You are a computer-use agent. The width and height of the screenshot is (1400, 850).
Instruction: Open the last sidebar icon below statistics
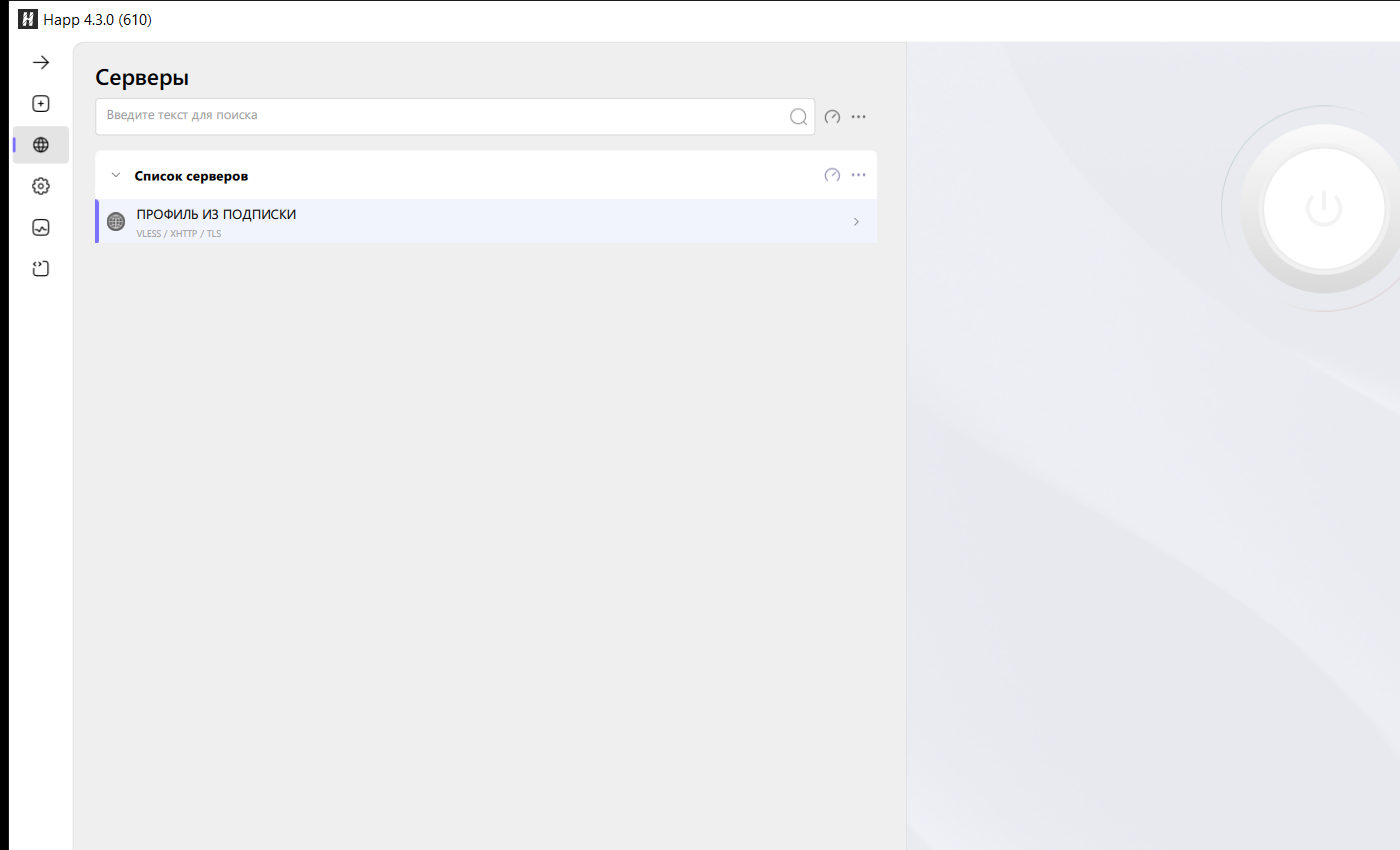pos(41,268)
